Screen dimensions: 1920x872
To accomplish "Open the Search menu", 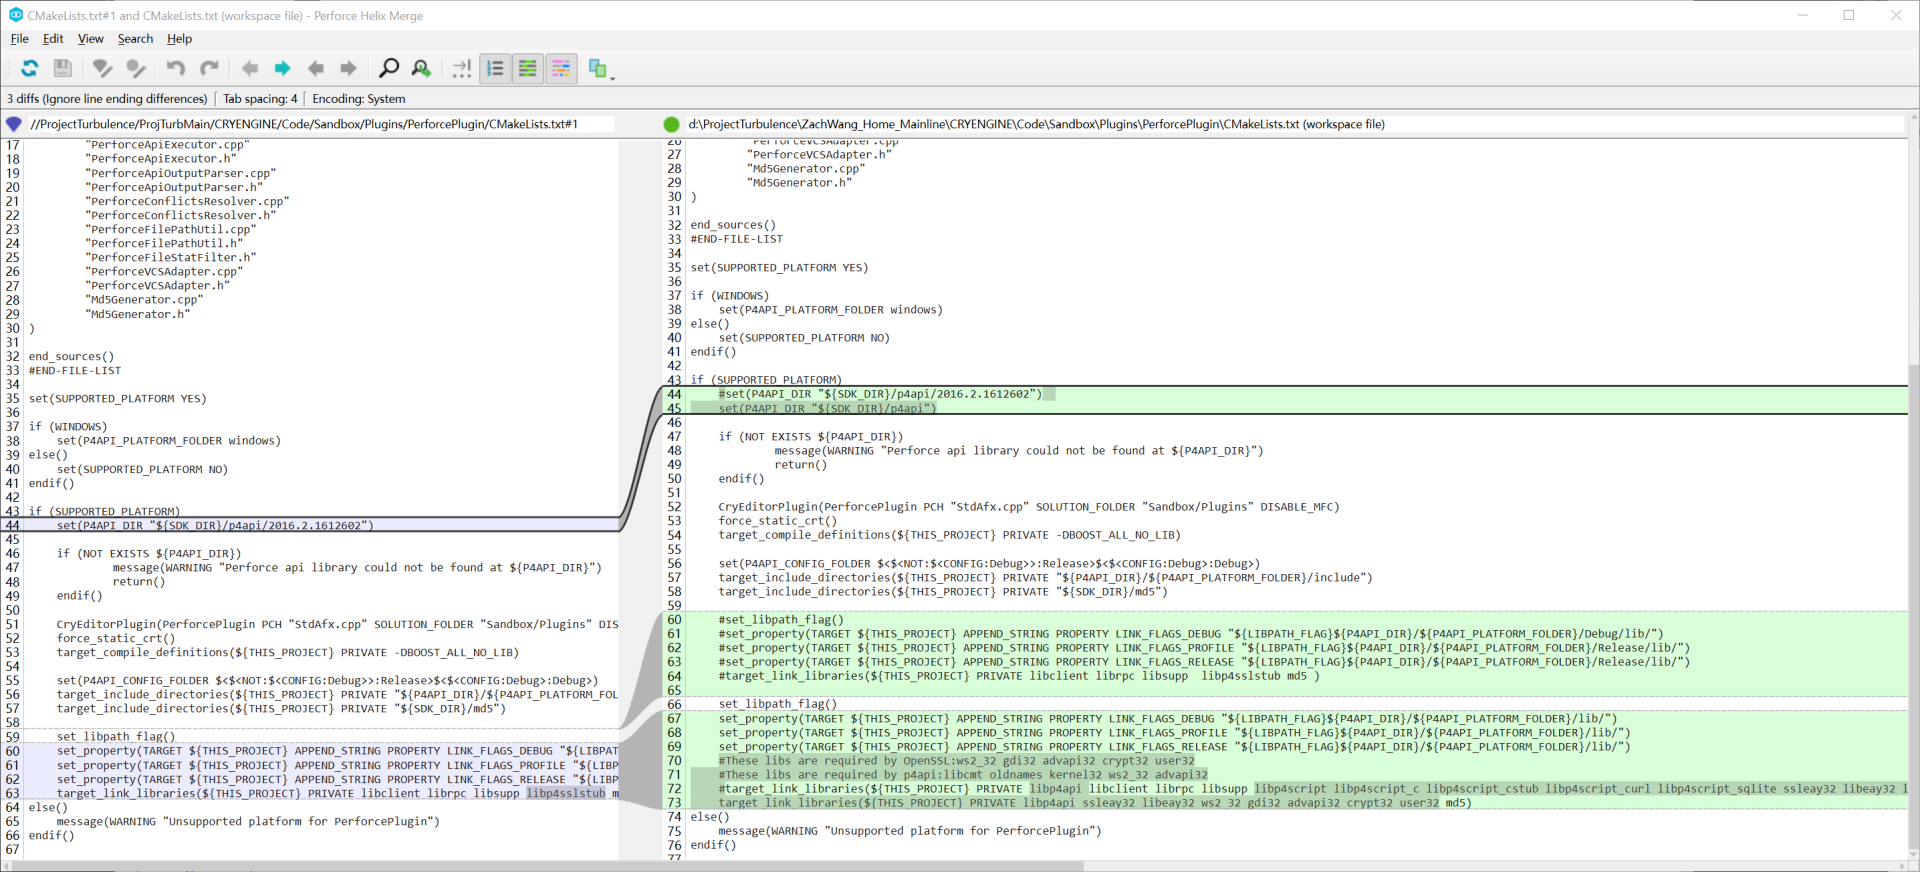I will [135, 39].
